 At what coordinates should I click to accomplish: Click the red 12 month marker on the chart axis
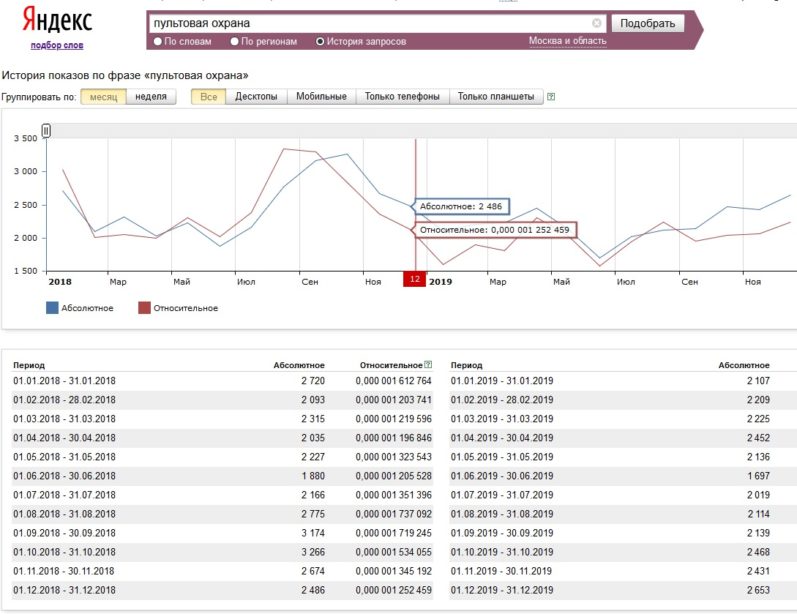(415, 279)
